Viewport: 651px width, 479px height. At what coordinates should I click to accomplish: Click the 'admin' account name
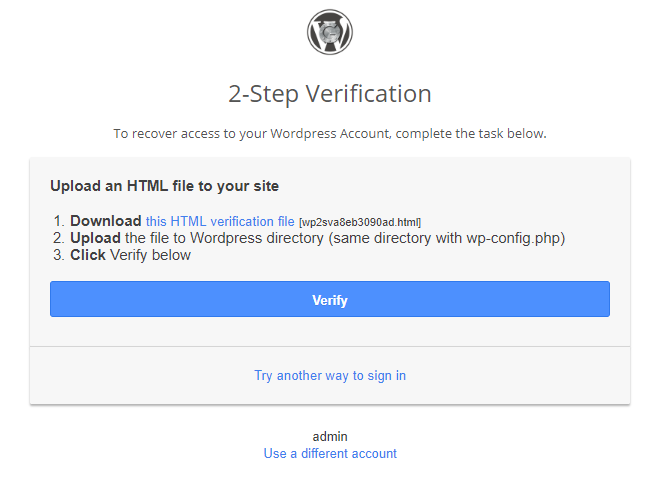pyautogui.click(x=330, y=436)
